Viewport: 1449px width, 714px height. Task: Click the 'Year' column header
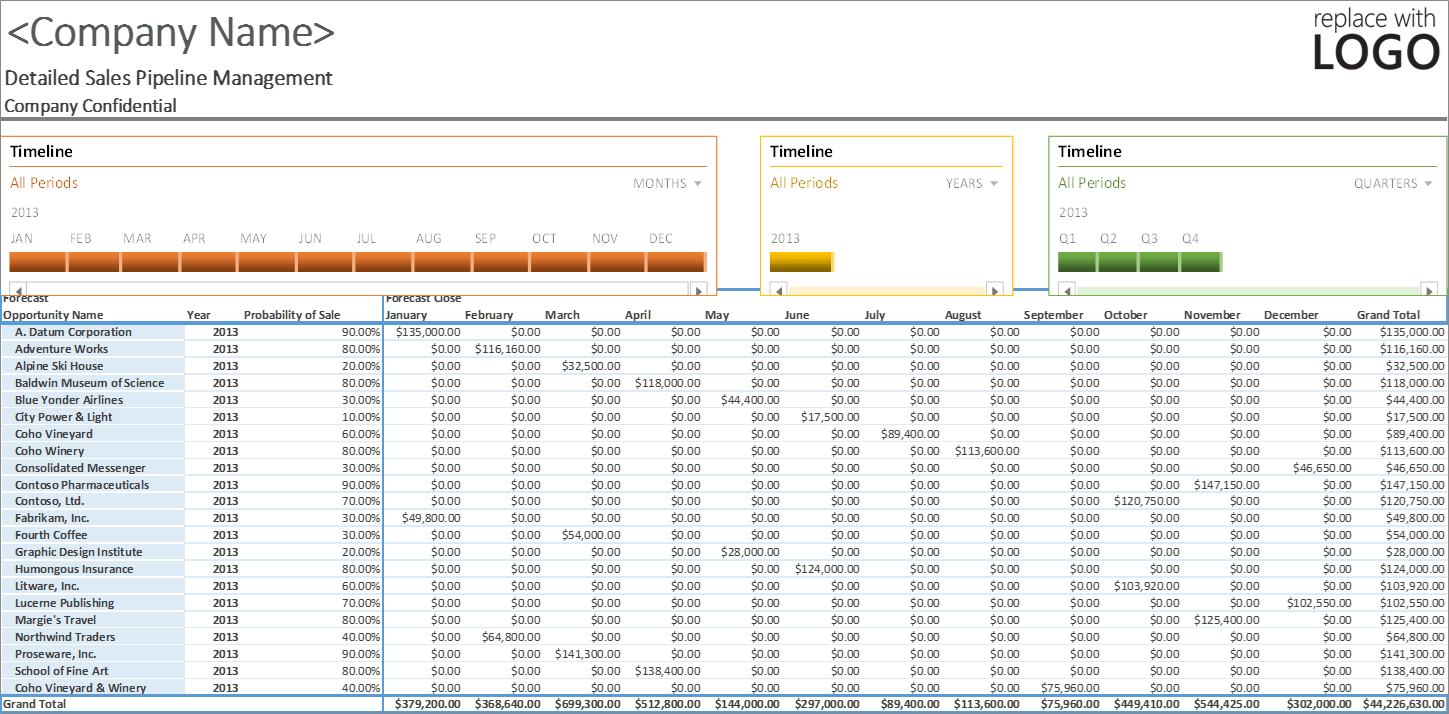click(x=199, y=315)
